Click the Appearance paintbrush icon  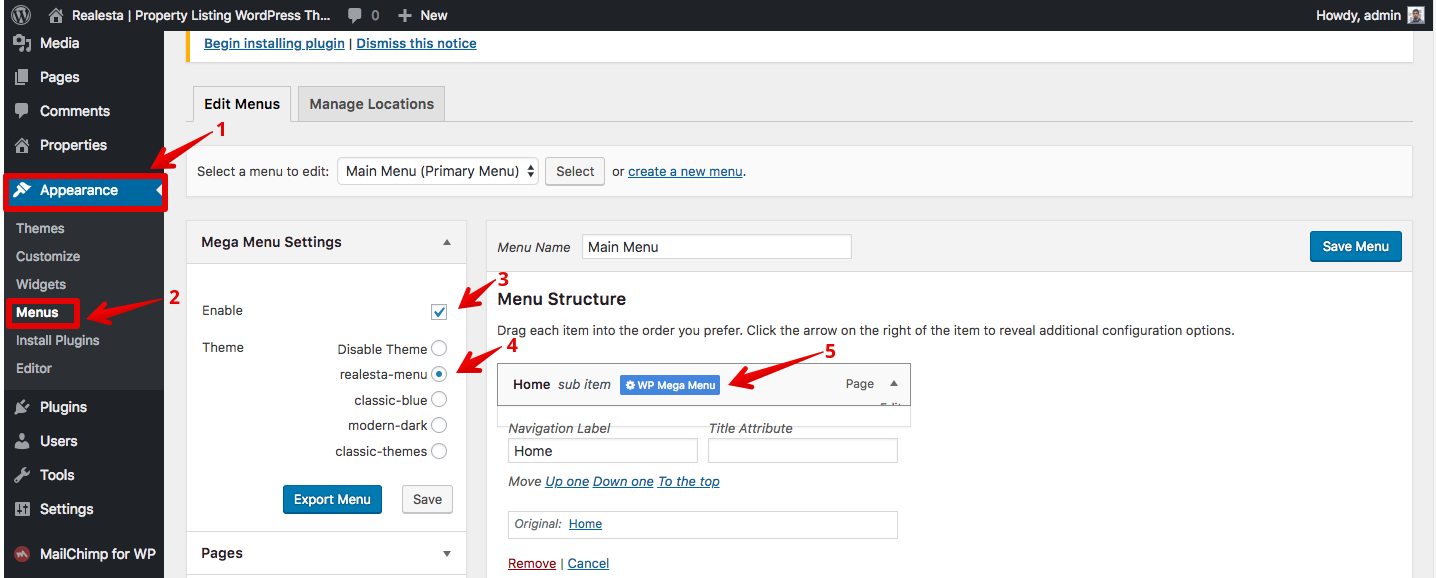click(22, 190)
